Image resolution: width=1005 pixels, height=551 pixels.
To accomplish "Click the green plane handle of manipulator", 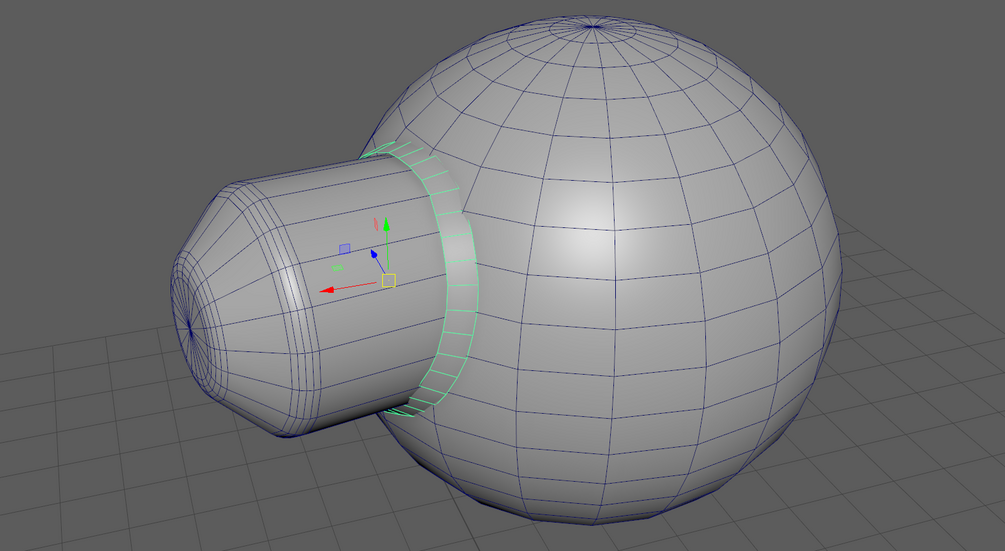I will pos(337,268).
